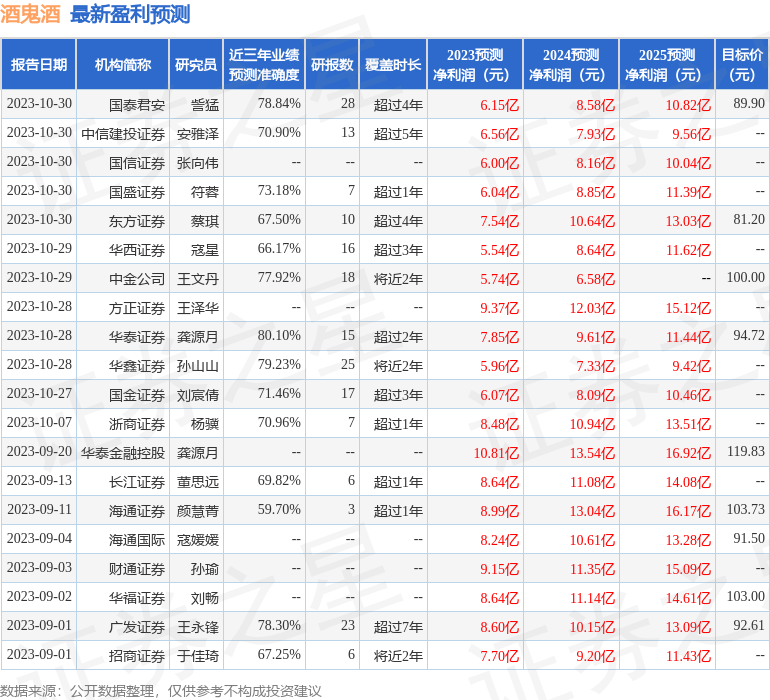The width and height of the screenshot is (770, 700).
Task: Click the 酒鬼酒 title text
Action: (30, 14)
